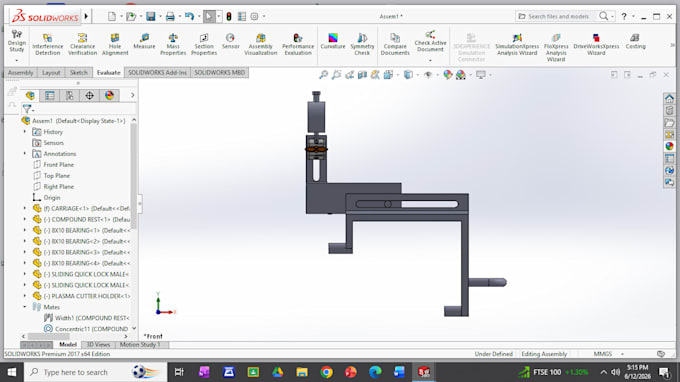Open SOLIDWORKS Add-Ins tab
680x382 pixels.
(x=157, y=72)
